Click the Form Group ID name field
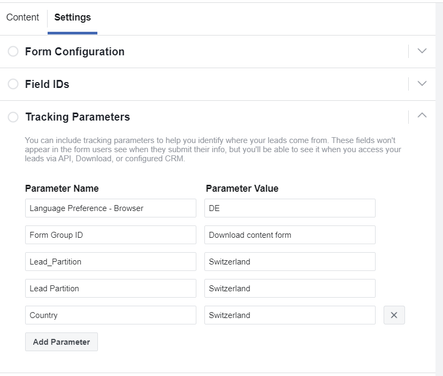 coord(111,235)
